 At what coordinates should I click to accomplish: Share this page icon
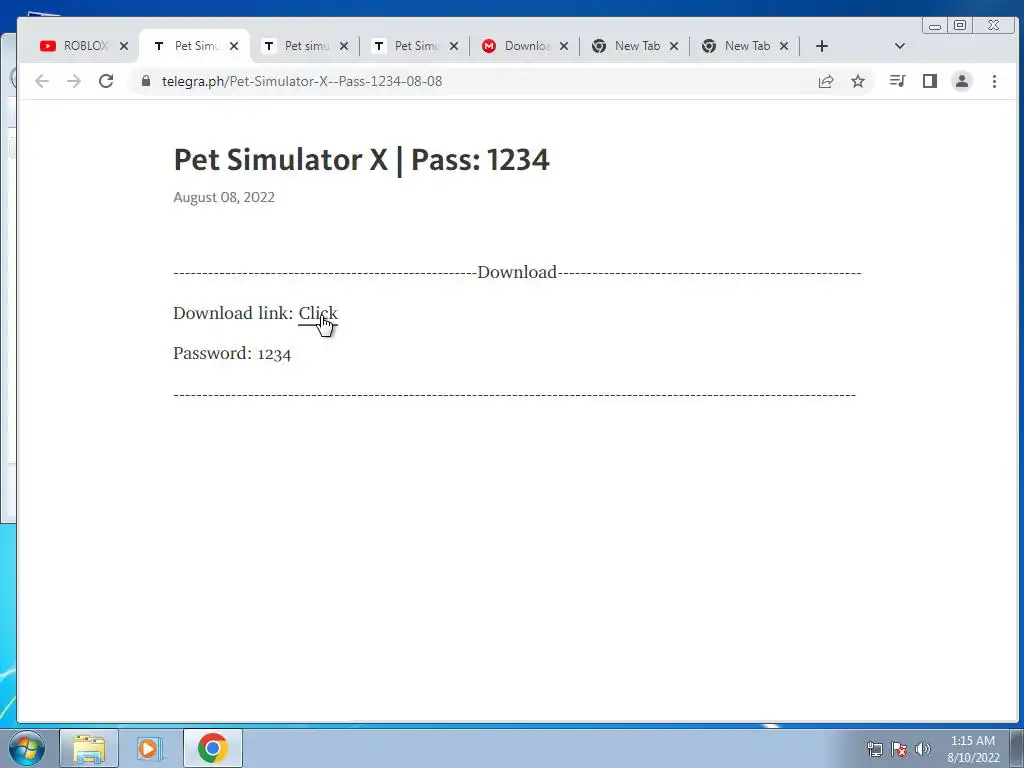tap(826, 81)
